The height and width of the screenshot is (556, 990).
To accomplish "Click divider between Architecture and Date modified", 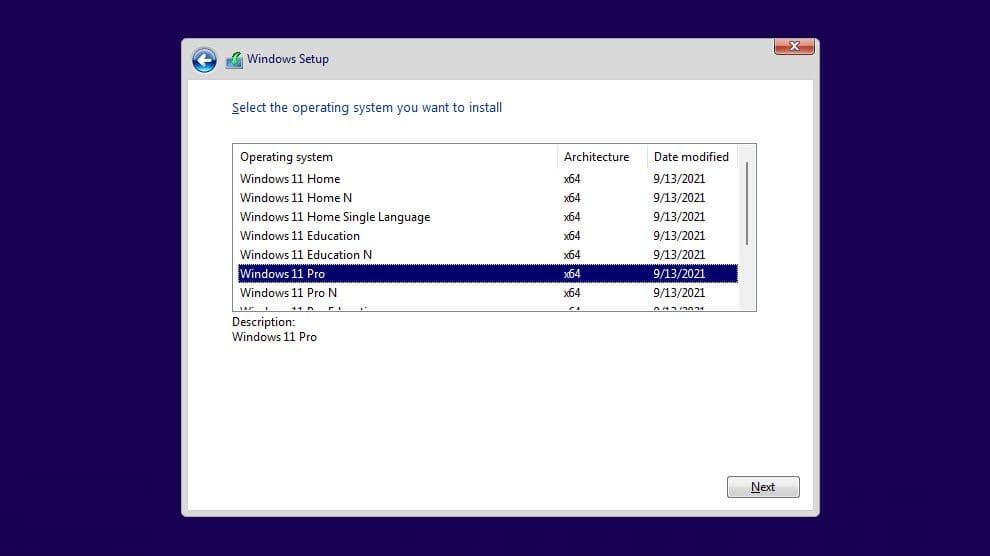I will [648, 157].
